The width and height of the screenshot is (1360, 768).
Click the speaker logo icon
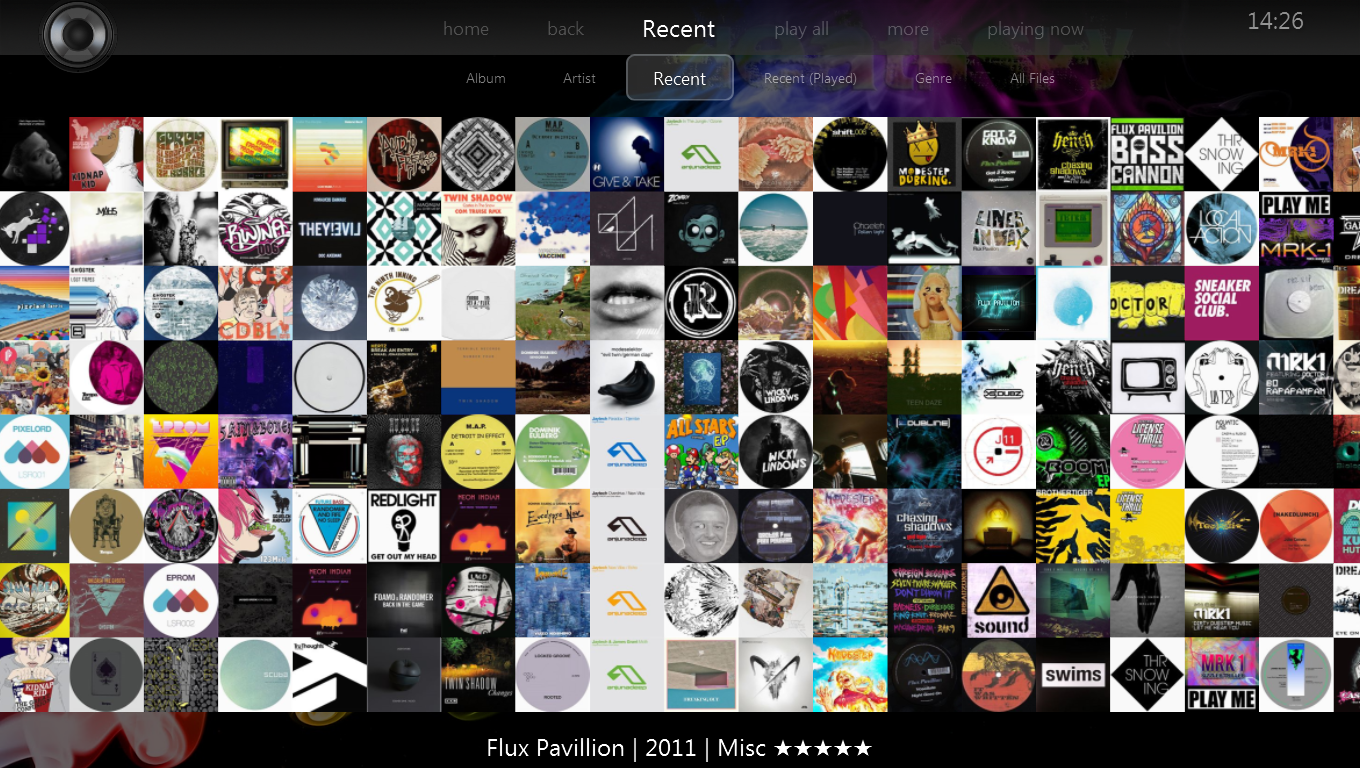pos(78,37)
